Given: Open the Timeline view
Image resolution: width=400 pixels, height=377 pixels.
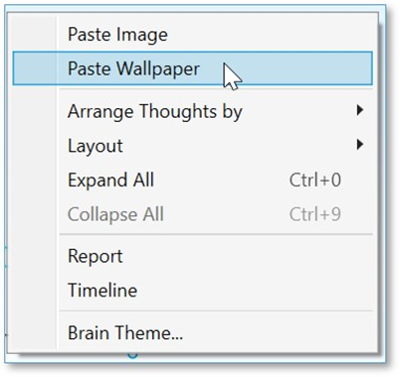Looking at the screenshot, I should (x=192, y=290).
